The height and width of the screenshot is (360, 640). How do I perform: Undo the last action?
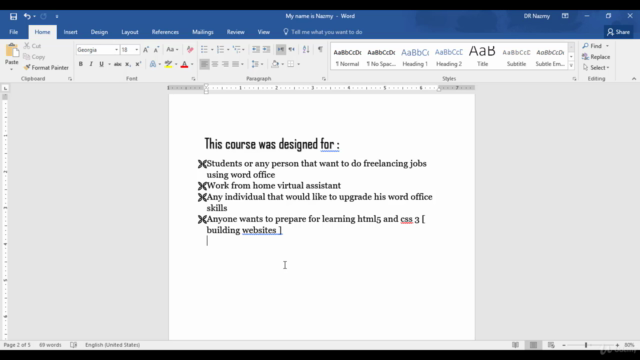27,16
